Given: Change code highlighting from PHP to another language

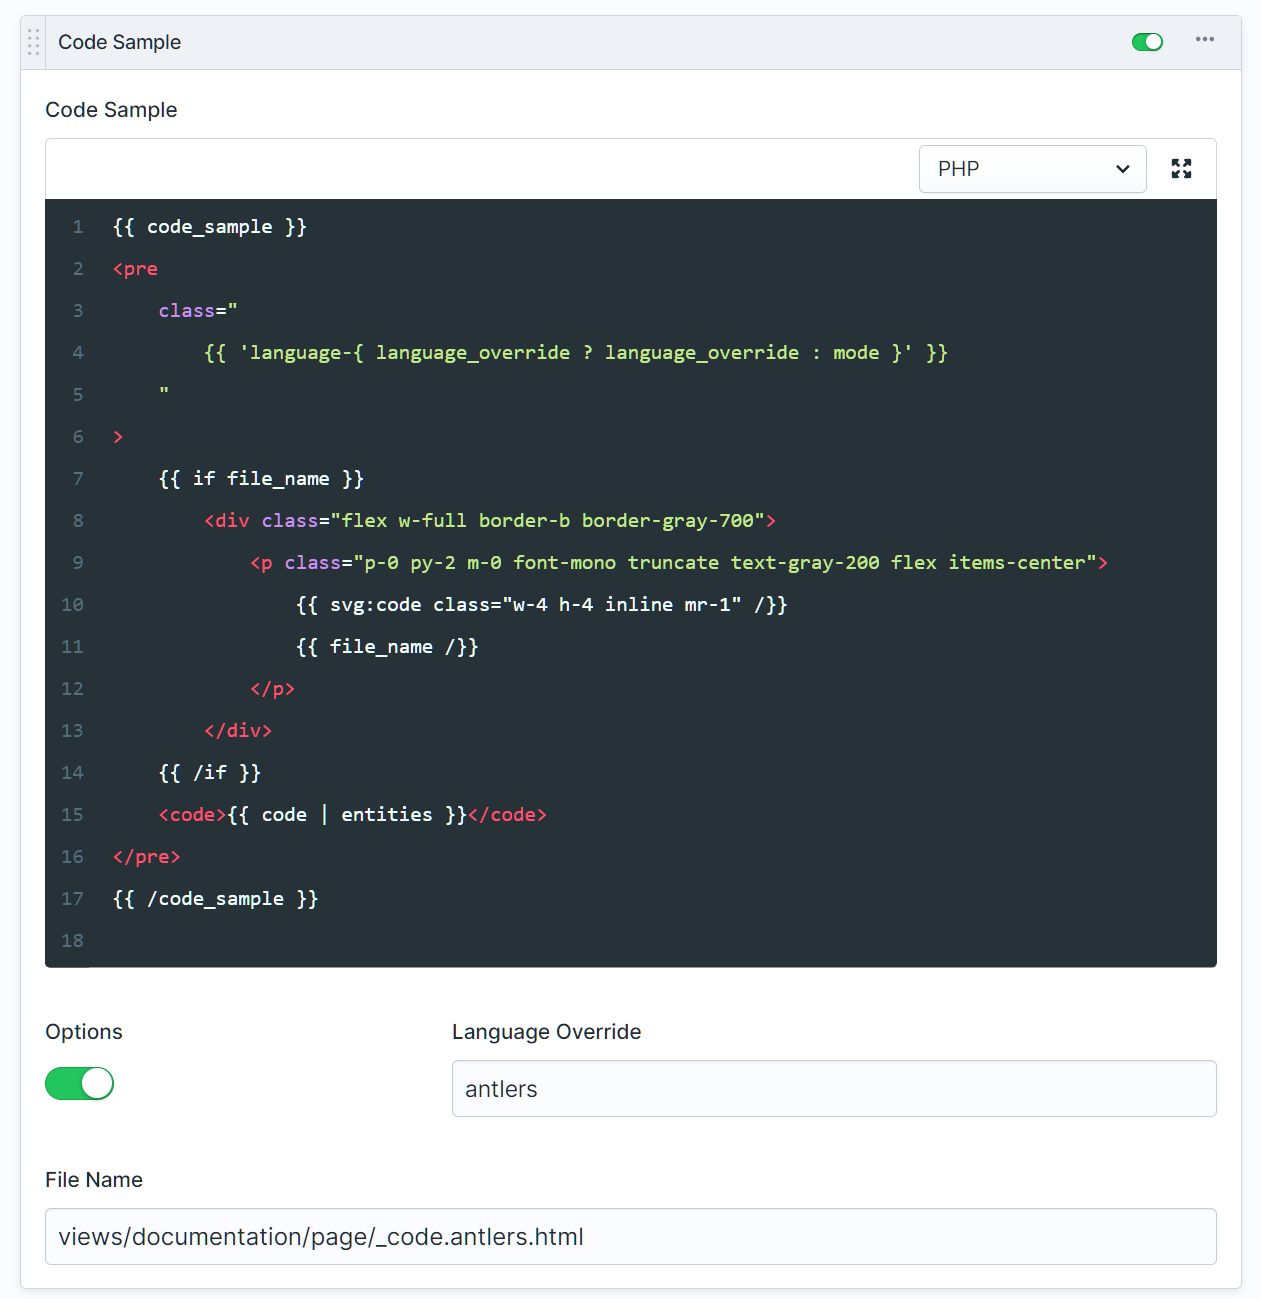Looking at the screenshot, I should tap(1032, 168).
